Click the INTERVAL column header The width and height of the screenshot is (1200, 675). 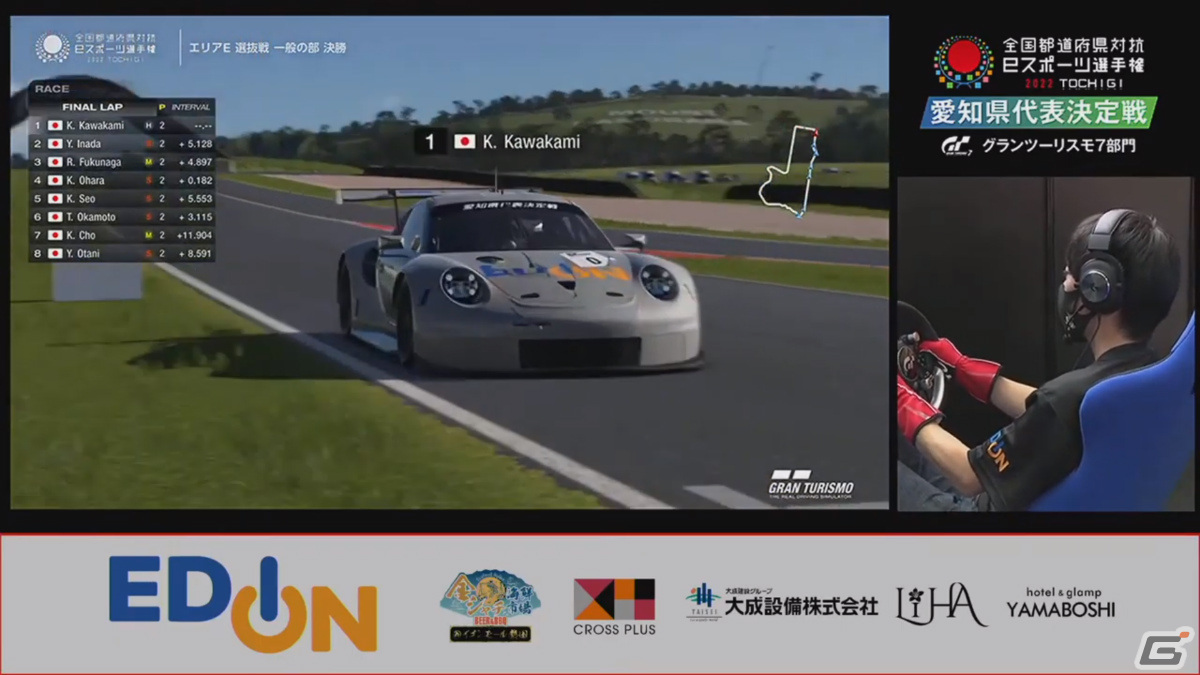coord(190,107)
